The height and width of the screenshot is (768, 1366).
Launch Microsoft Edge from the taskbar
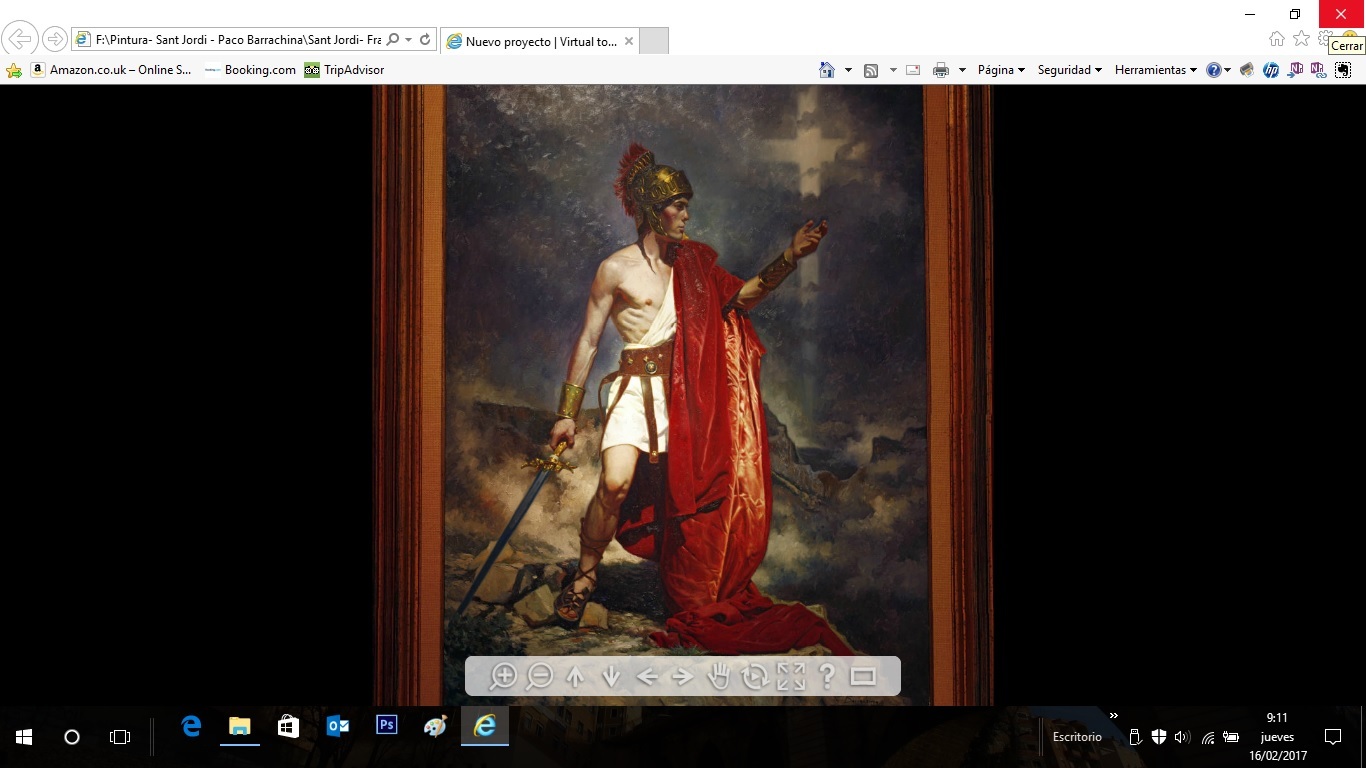coord(191,727)
